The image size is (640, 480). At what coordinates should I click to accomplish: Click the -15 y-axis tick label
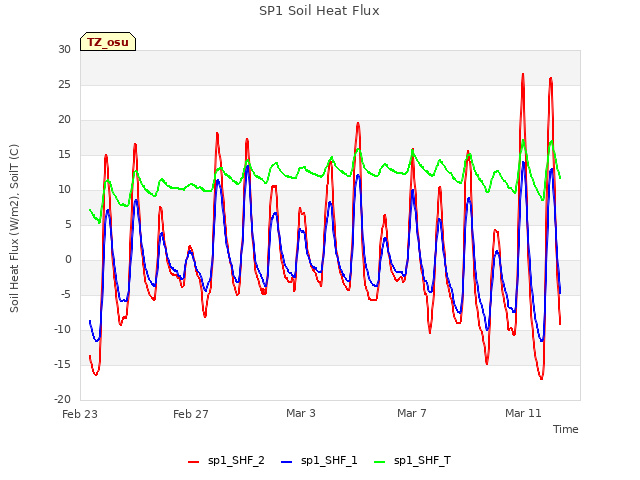[x=63, y=364]
